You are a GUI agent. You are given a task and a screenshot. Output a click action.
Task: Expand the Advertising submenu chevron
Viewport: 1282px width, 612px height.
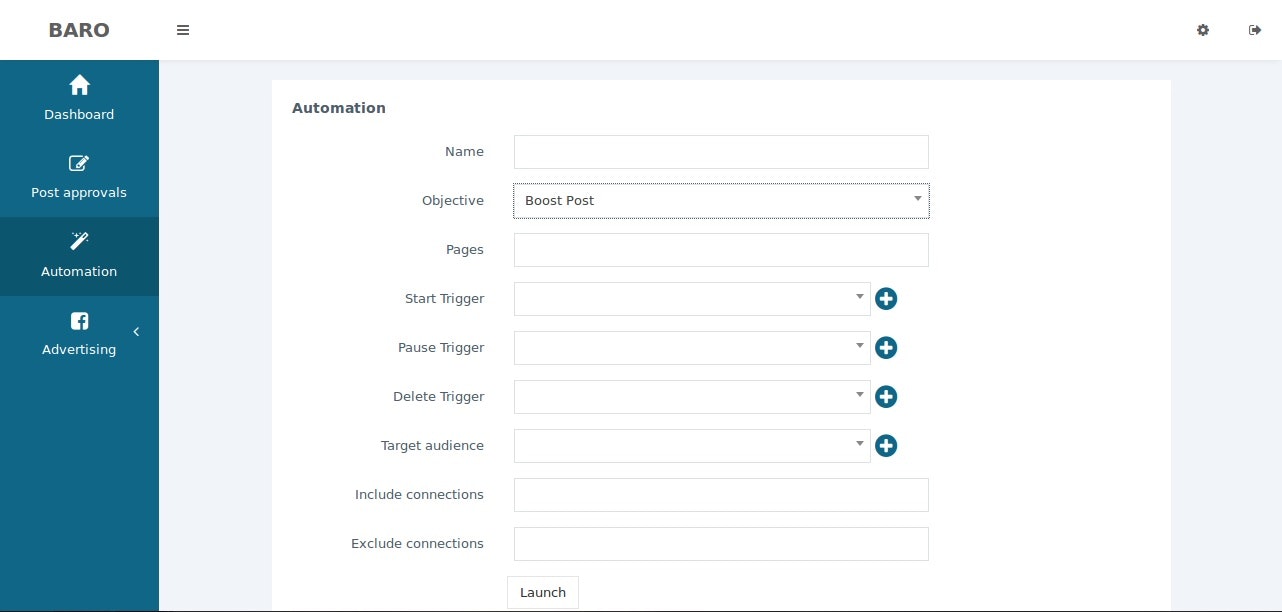(x=136, y=332)
